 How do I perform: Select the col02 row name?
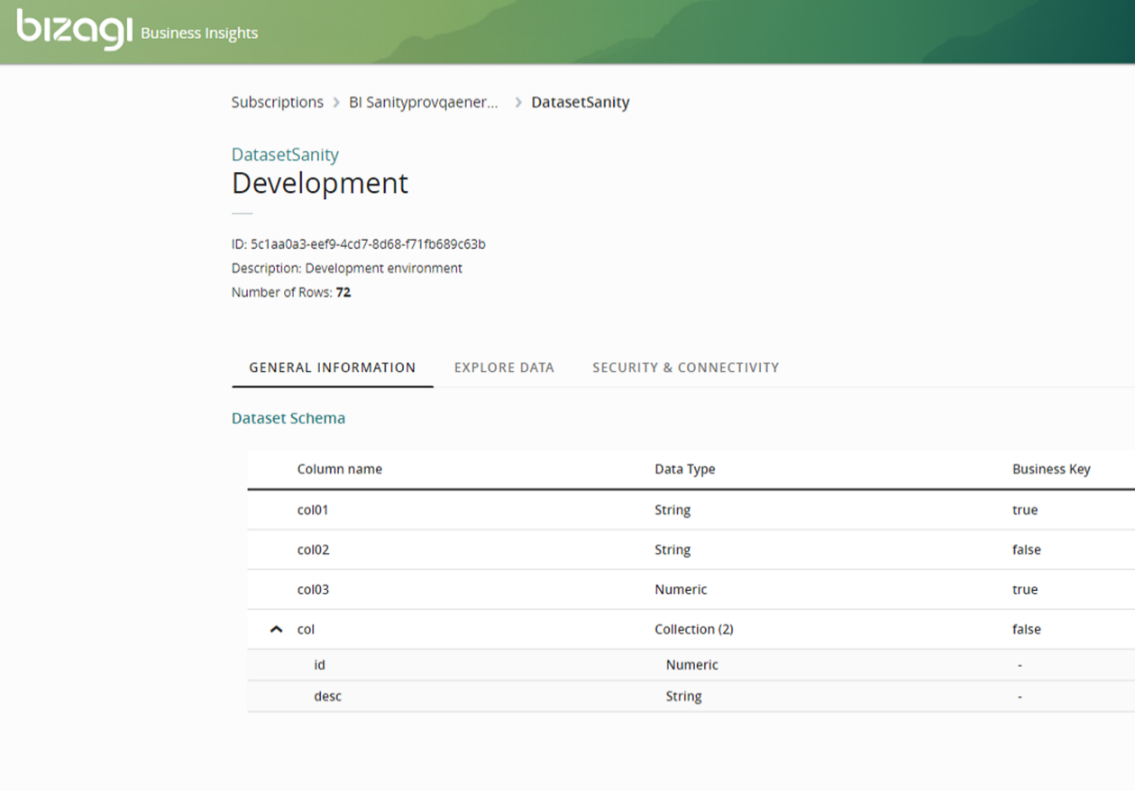pyautogui.click(x=313, y=549)
